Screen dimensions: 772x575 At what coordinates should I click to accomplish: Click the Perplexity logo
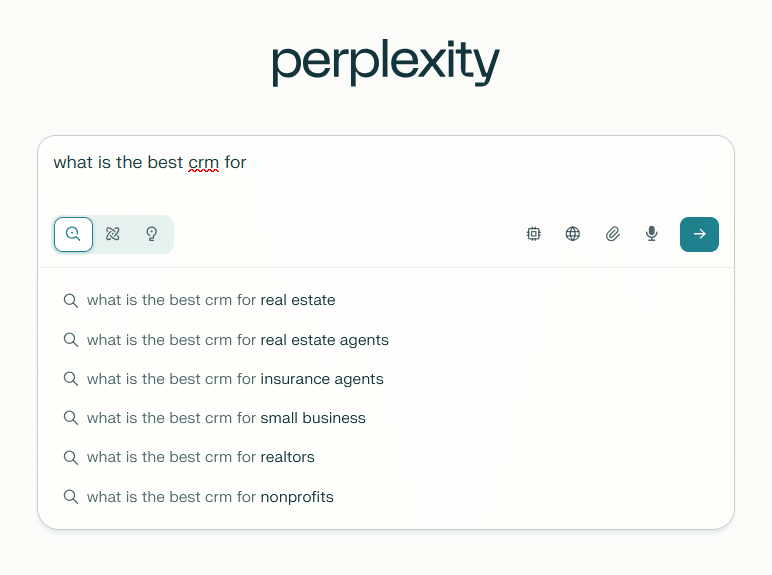pyautogui.click(x=385, y=63)
